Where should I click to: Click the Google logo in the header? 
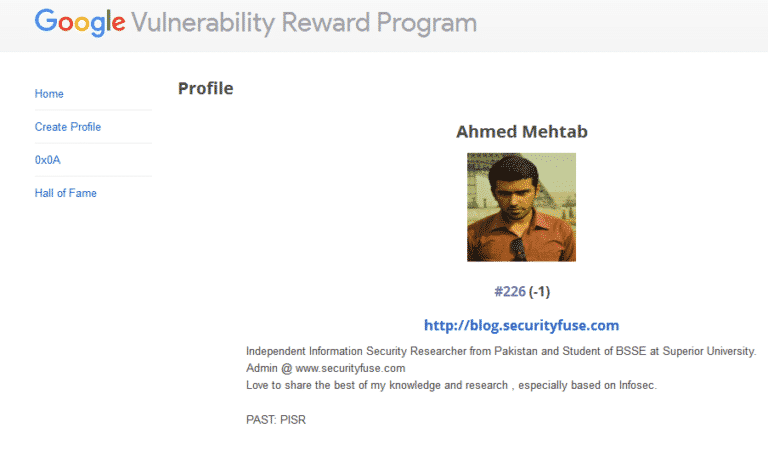pos(79,22)
